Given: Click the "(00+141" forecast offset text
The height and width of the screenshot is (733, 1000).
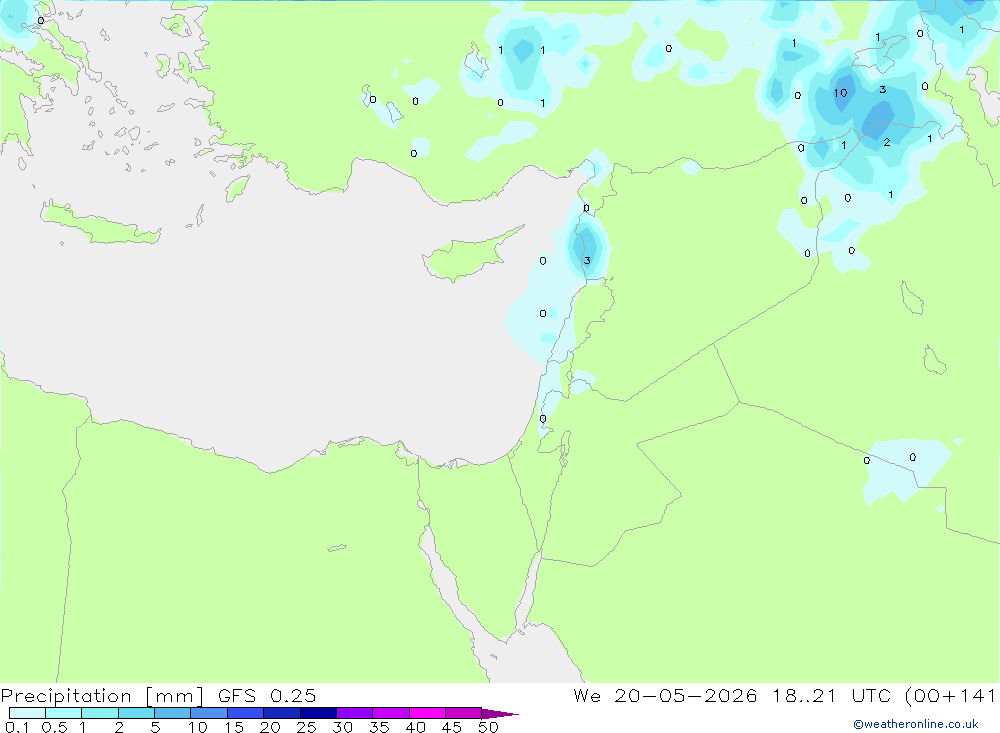Looking at the screenshot, I should [x=951, y=696].
